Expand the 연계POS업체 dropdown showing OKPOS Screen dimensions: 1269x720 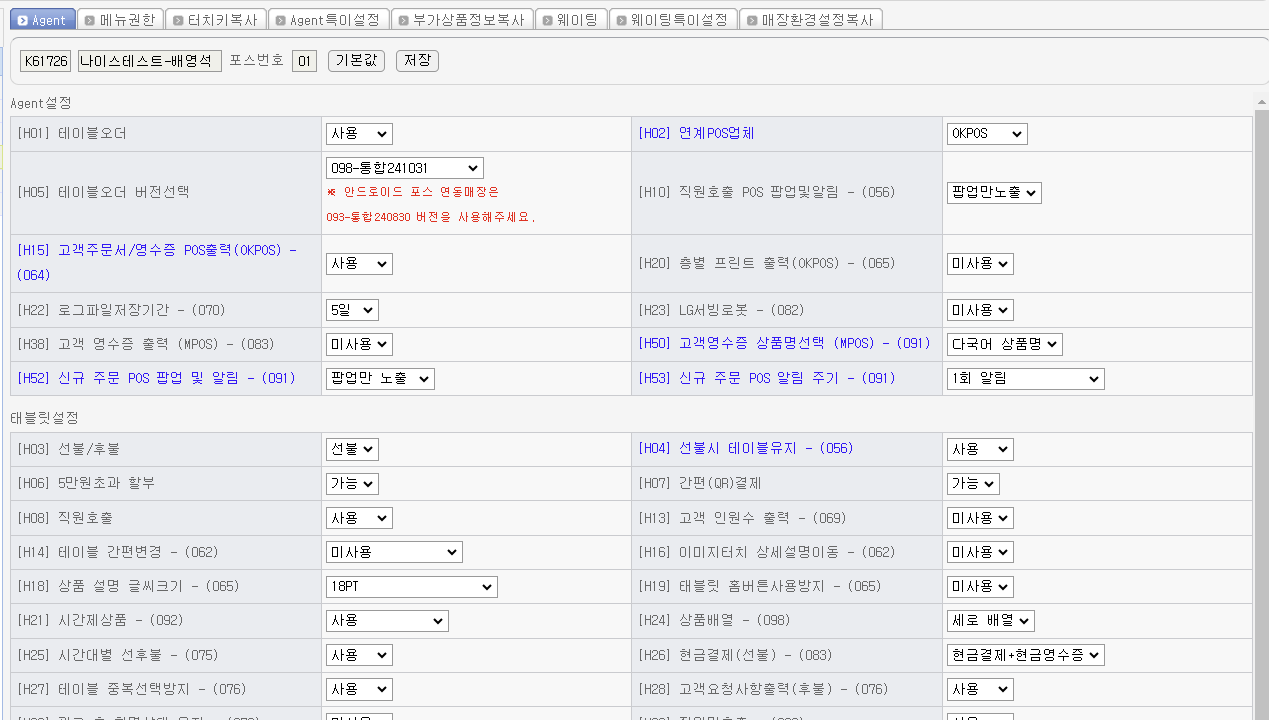point(986,134)
